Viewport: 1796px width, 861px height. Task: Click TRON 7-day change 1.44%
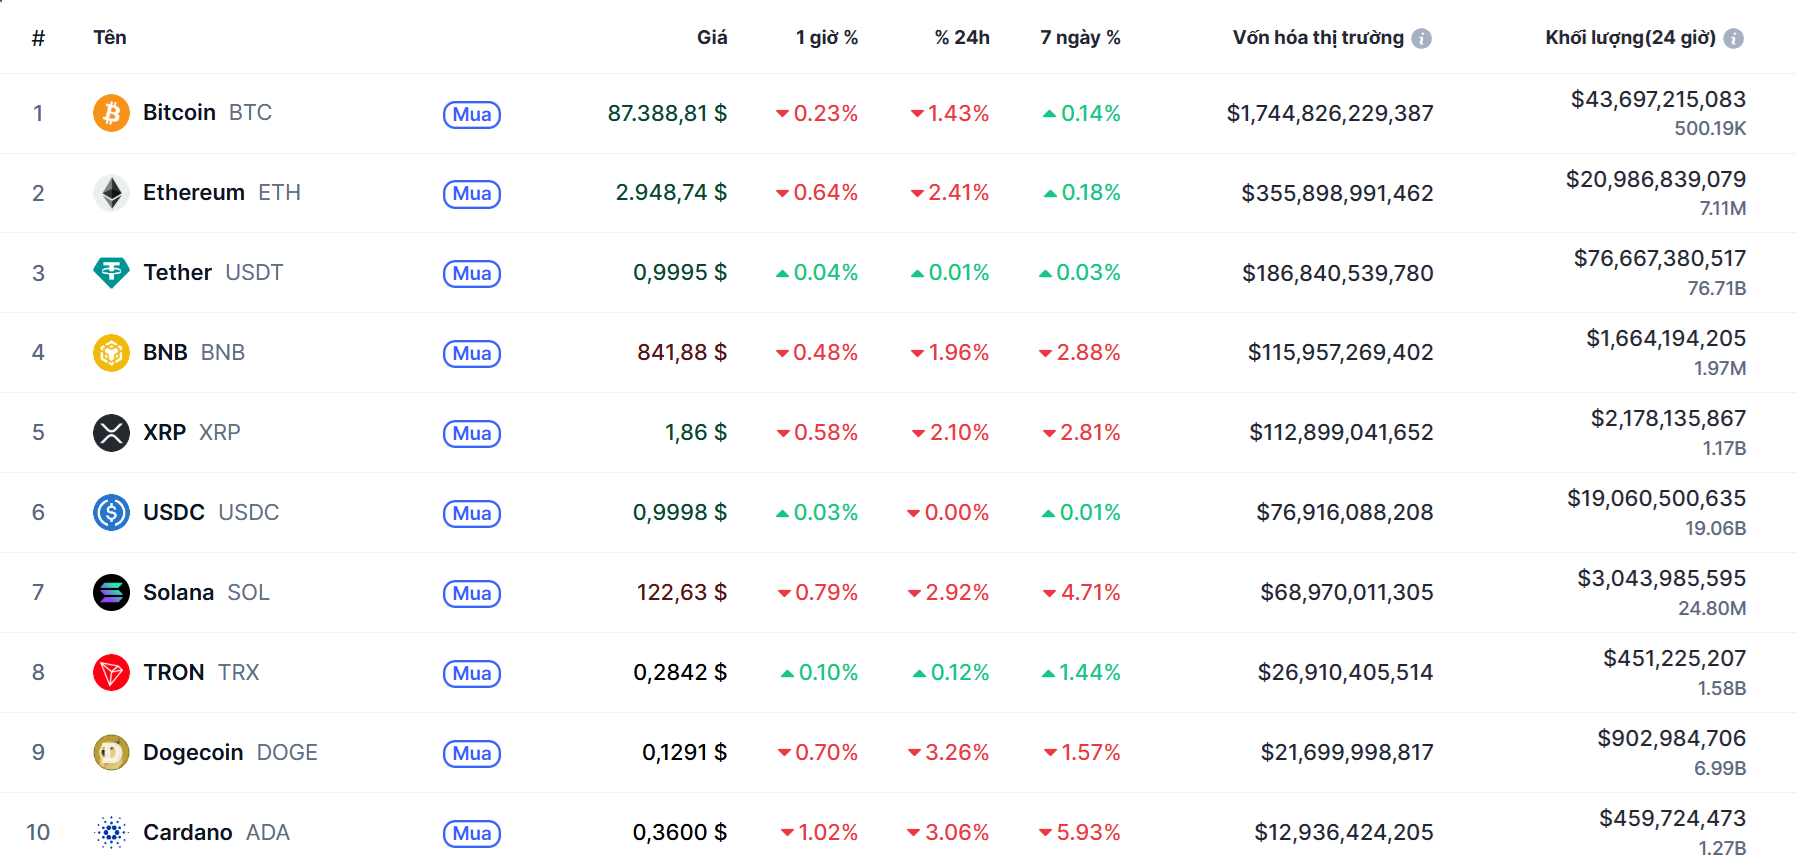(x=1080, y=672)
